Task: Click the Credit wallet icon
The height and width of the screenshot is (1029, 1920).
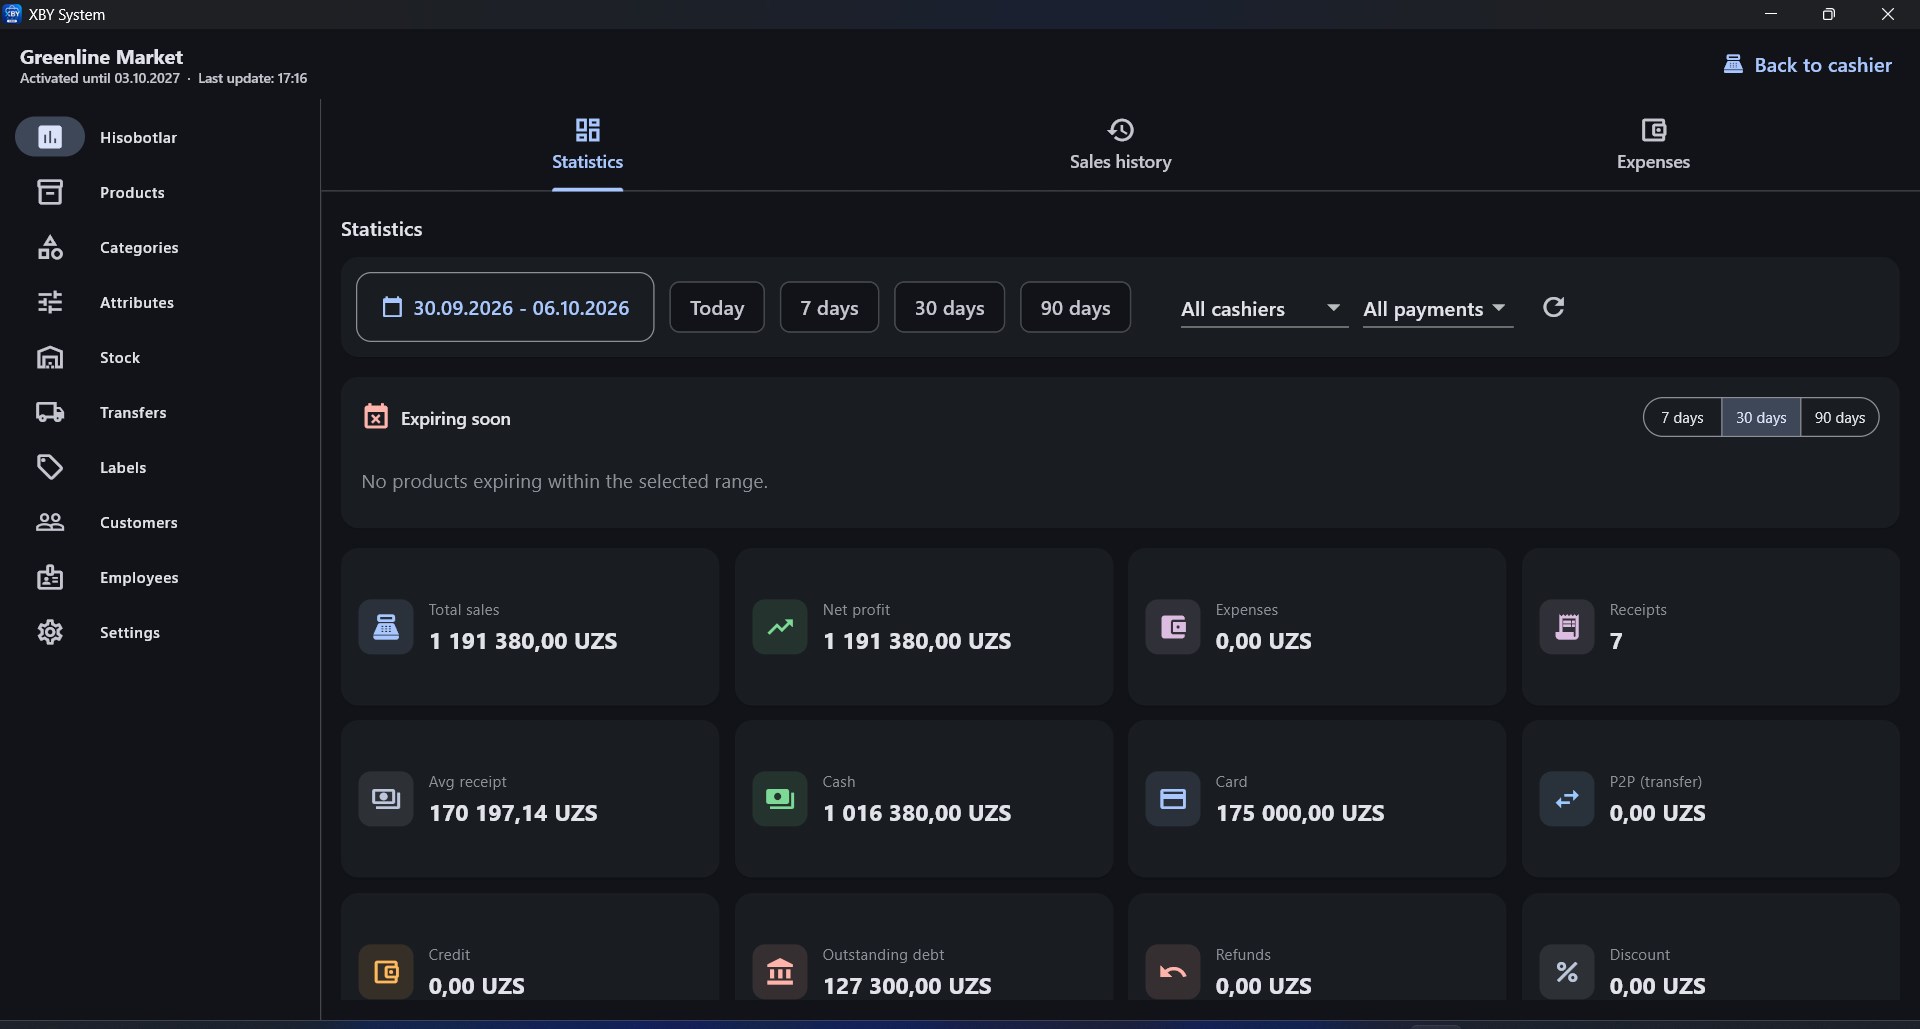Action: tap(386, 971)
